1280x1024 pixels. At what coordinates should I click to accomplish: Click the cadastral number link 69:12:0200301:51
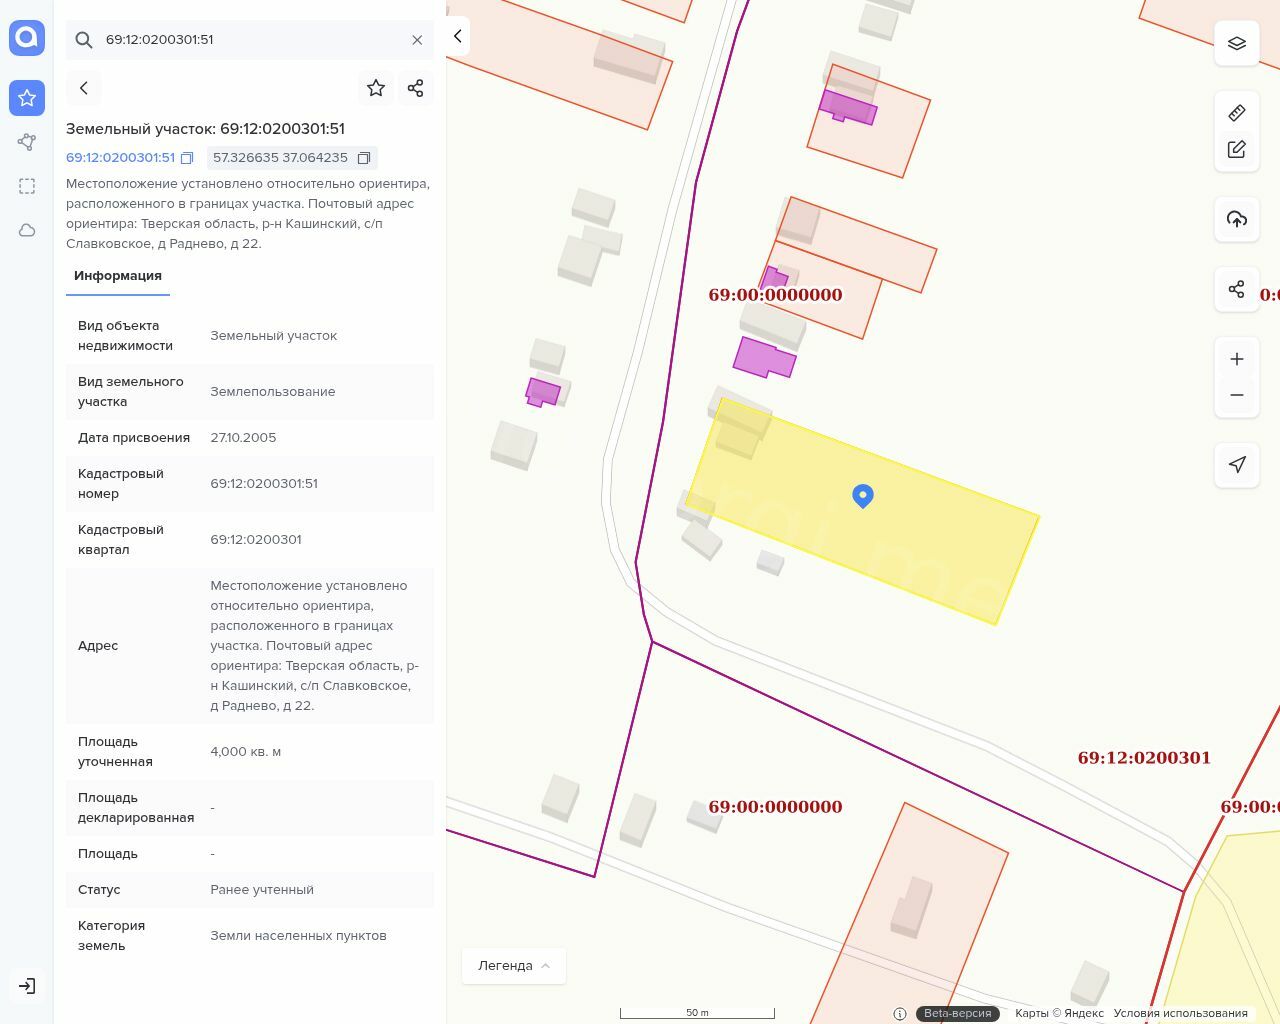pyautogui.click(x=120, y=158)
